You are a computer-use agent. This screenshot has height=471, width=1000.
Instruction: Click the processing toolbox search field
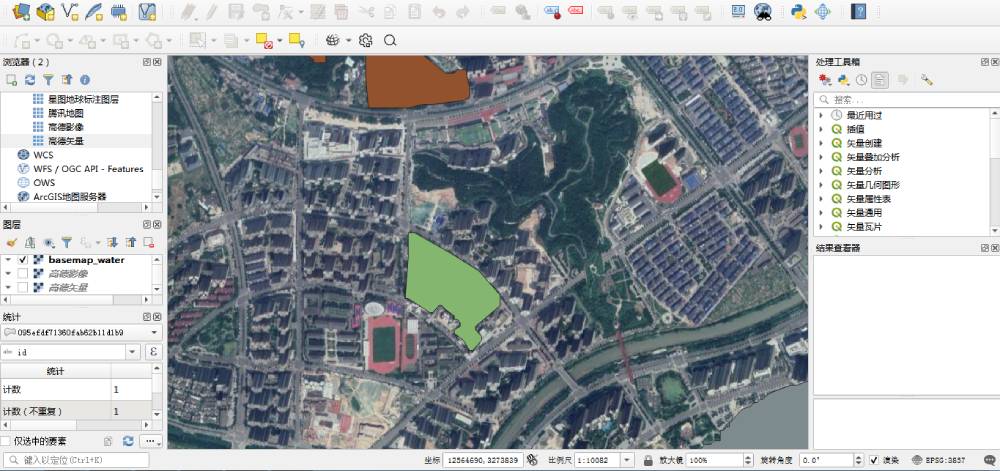coord(905,99)
